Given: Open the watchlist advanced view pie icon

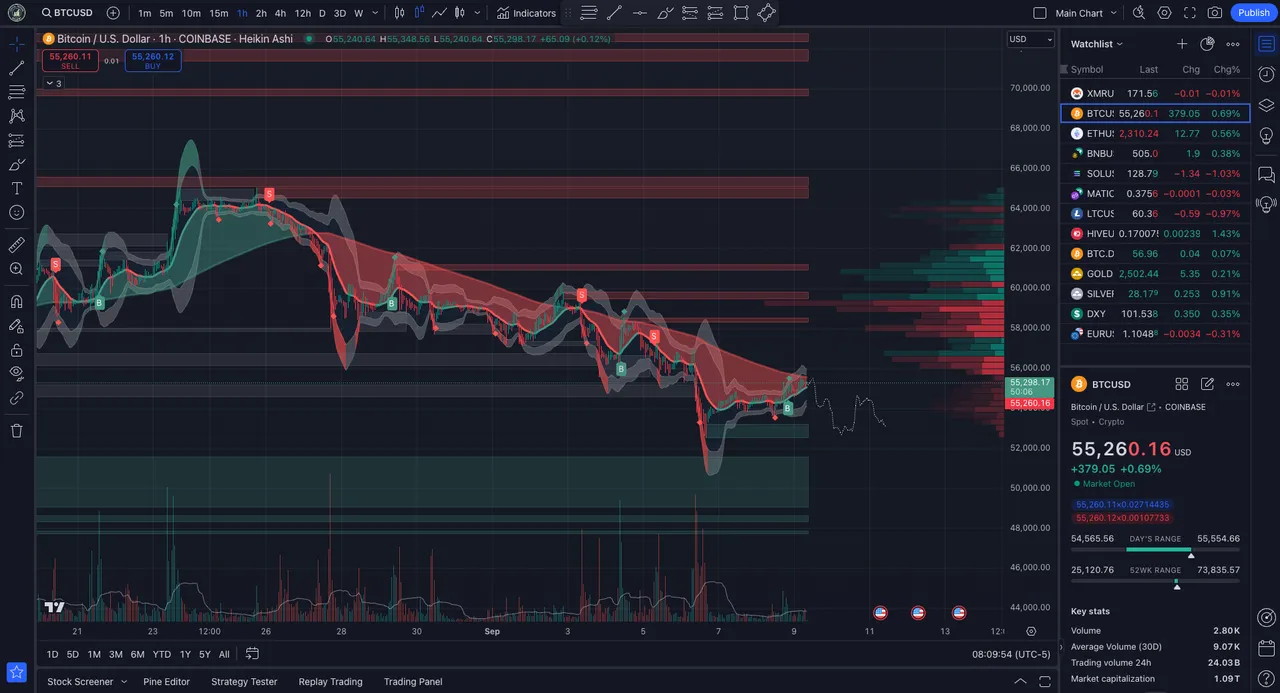Looking at the screenshot, I should click(x=1207, y=44).
